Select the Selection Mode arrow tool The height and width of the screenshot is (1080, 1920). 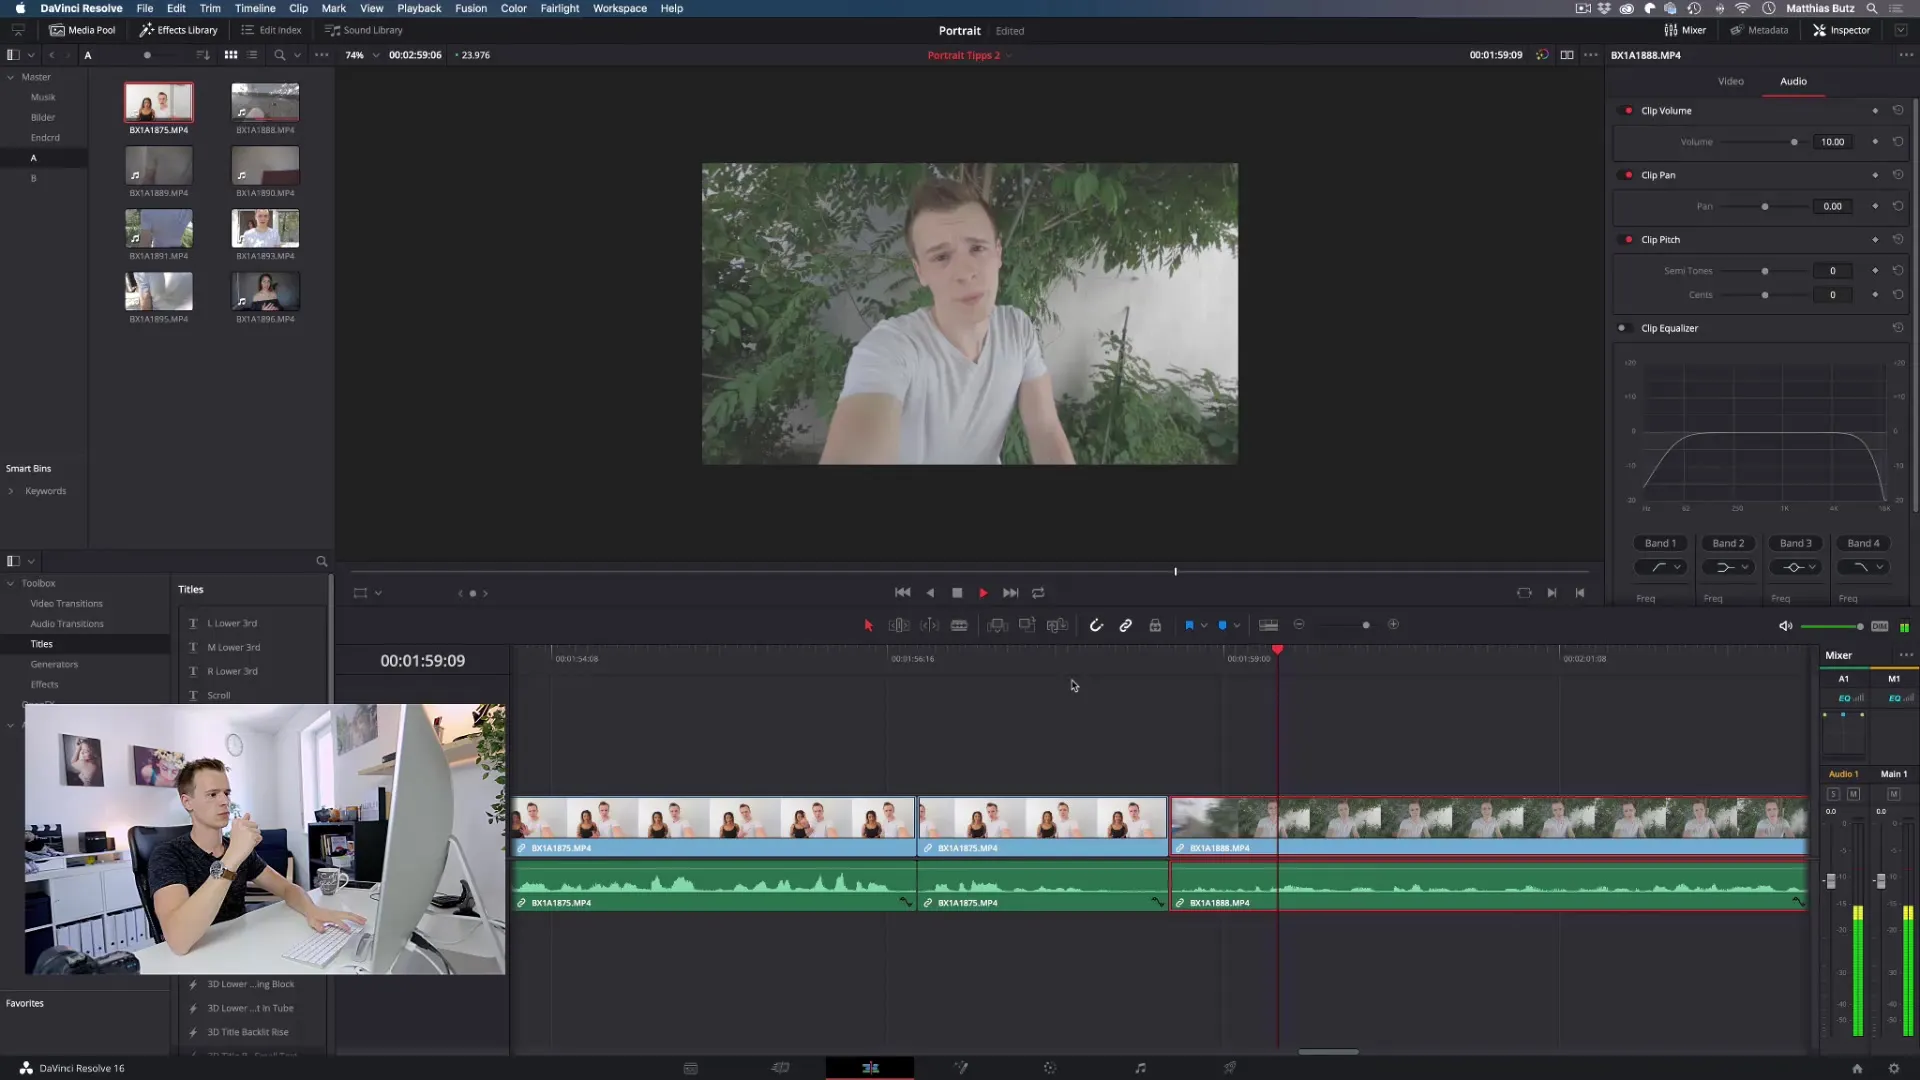[x=868, y=625]
